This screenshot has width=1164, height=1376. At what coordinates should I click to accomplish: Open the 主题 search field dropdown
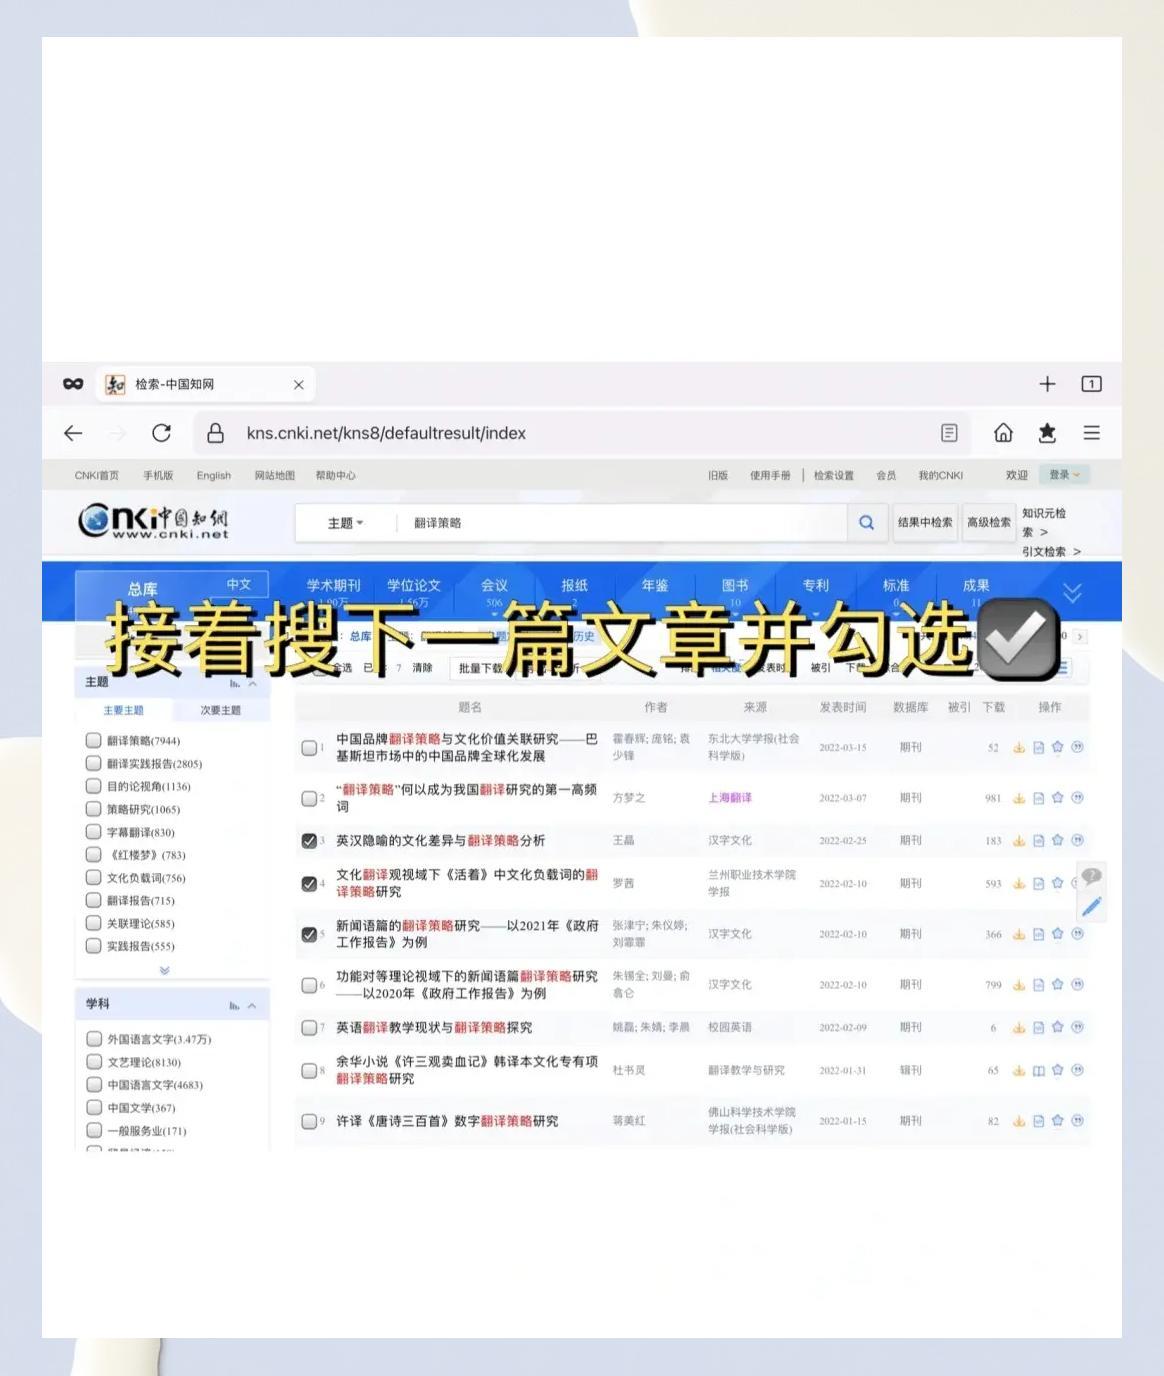(x=345, y=523)
